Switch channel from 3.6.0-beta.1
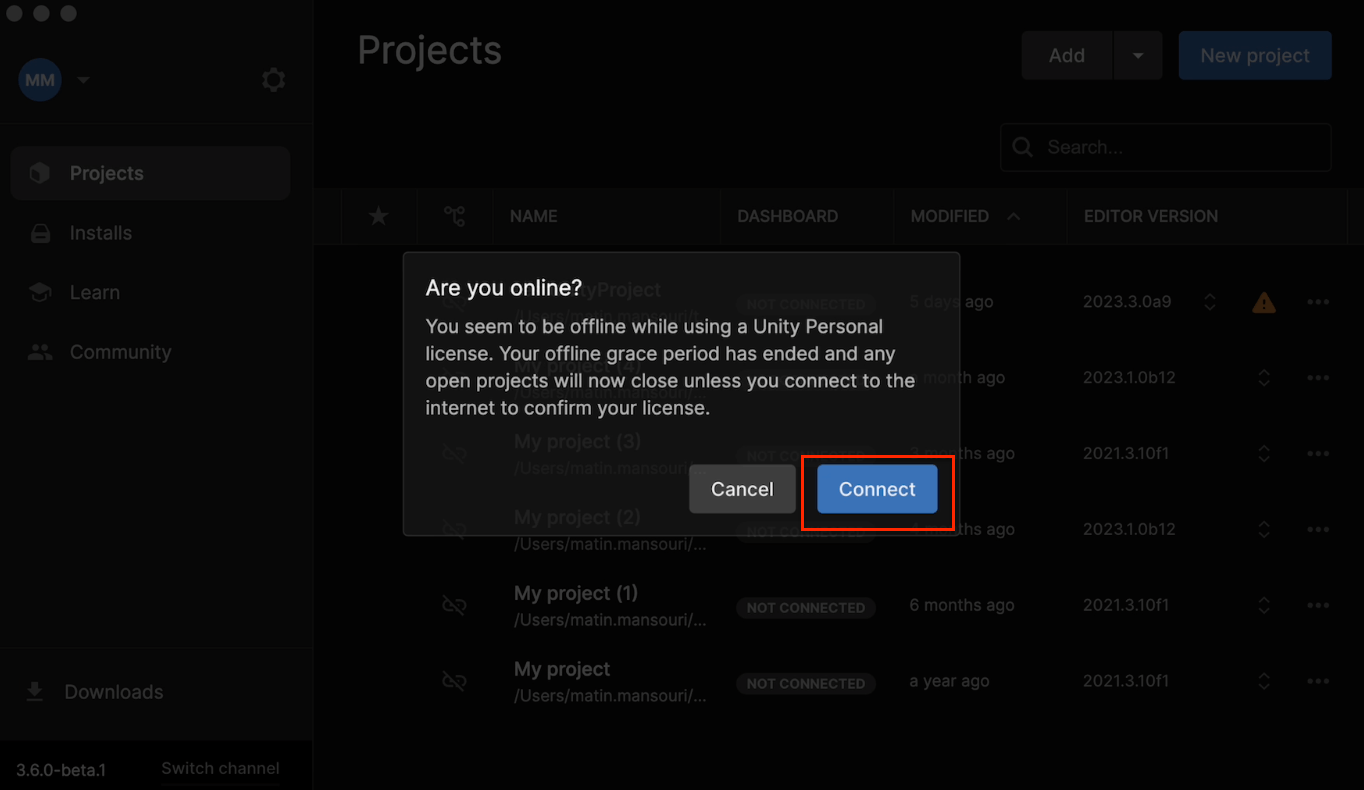The image size is (1364, 790). click(219, 768)
